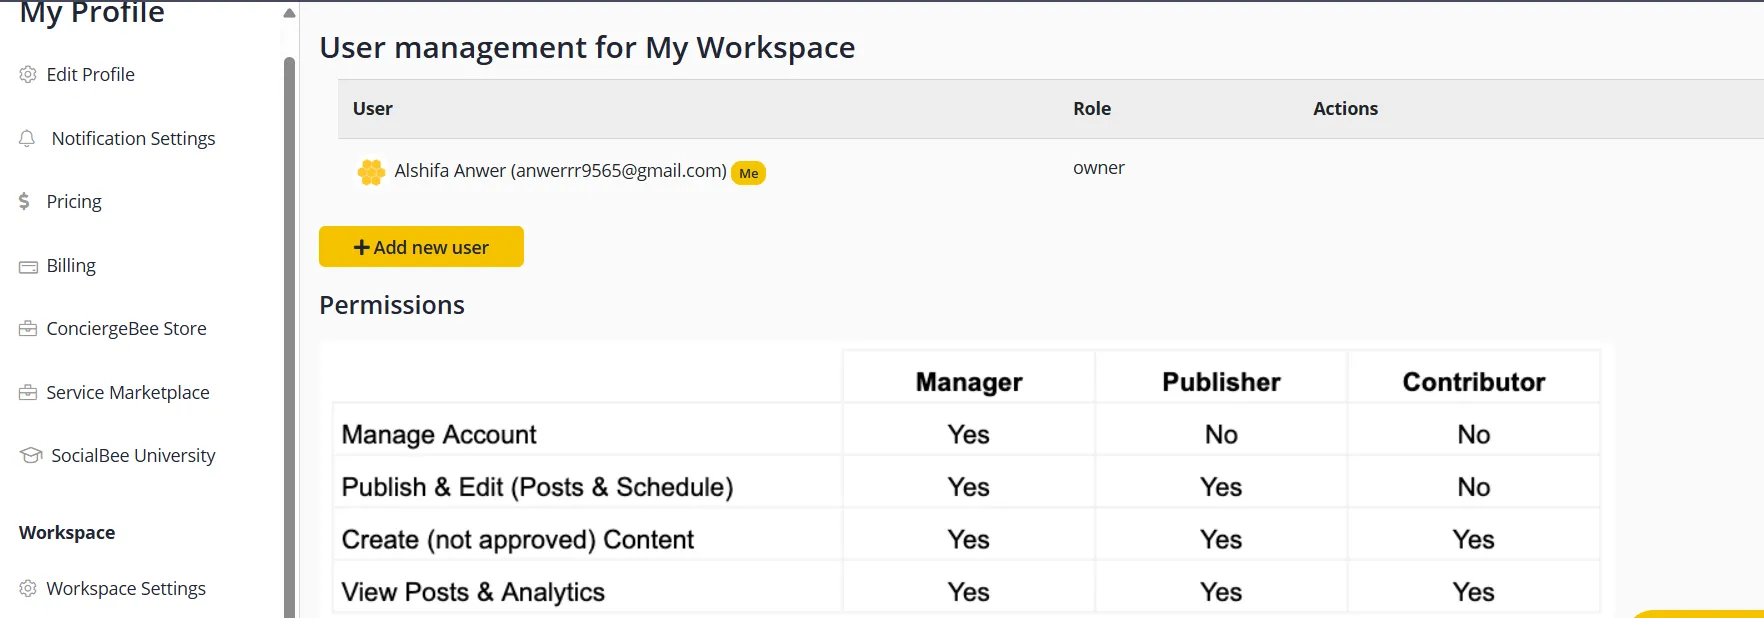Go to the Billing menu label
Screen dimensions: 1764x618
[71, 266]
